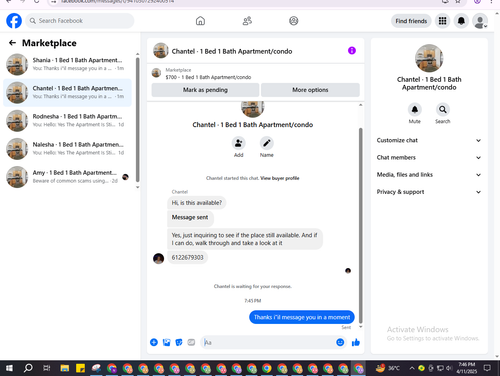The width and height of the screenshot is (500, 376).
Task: Open purple conversation info icon
Action: pyautogui.click(x=352, y=51)
